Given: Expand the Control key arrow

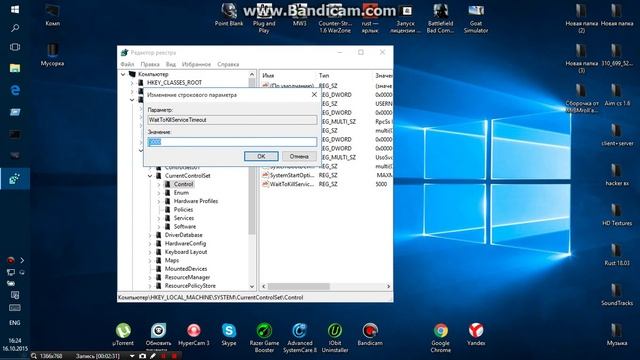Looking at the screenshot, I should tap(159, 184).
